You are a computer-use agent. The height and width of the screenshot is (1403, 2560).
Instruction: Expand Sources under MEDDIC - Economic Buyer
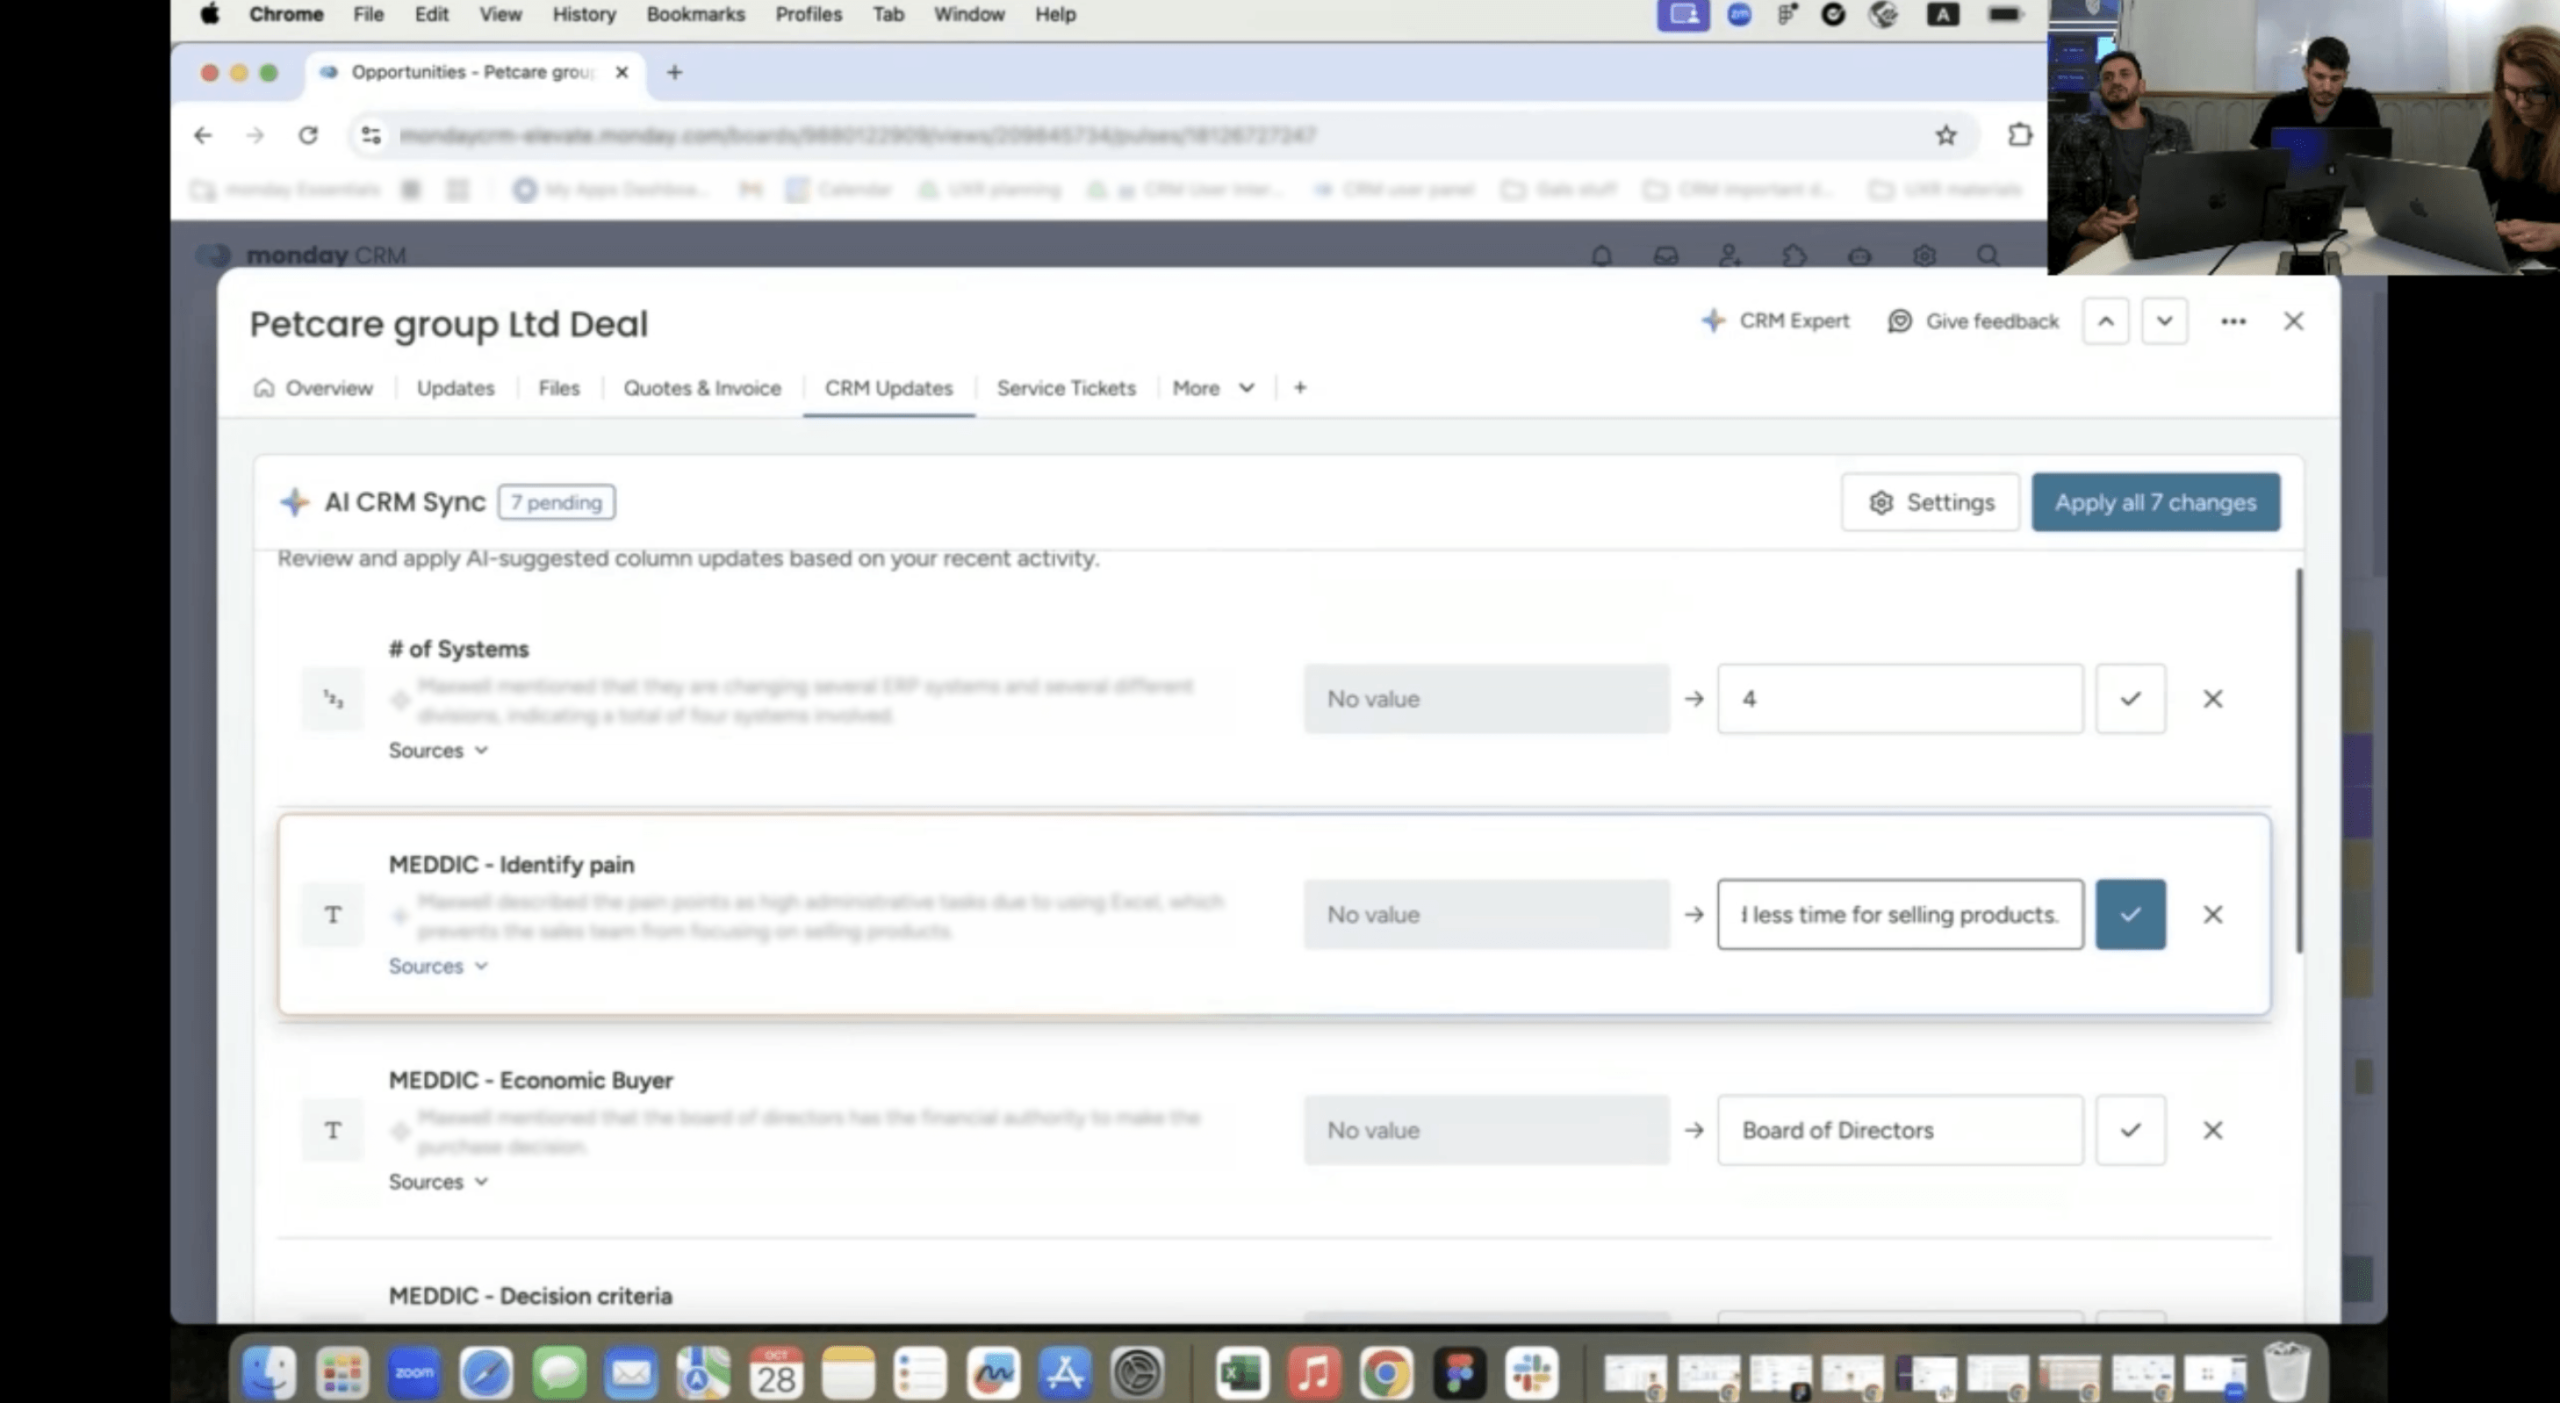click(x=438, y=1182)
